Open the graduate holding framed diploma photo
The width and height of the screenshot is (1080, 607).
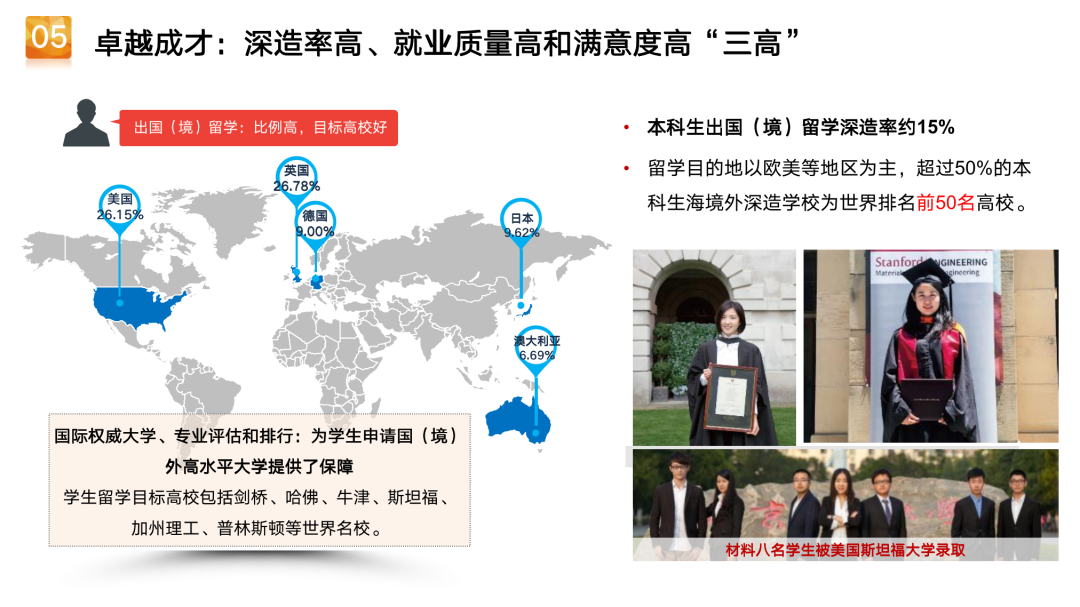(x=714, y=346)
